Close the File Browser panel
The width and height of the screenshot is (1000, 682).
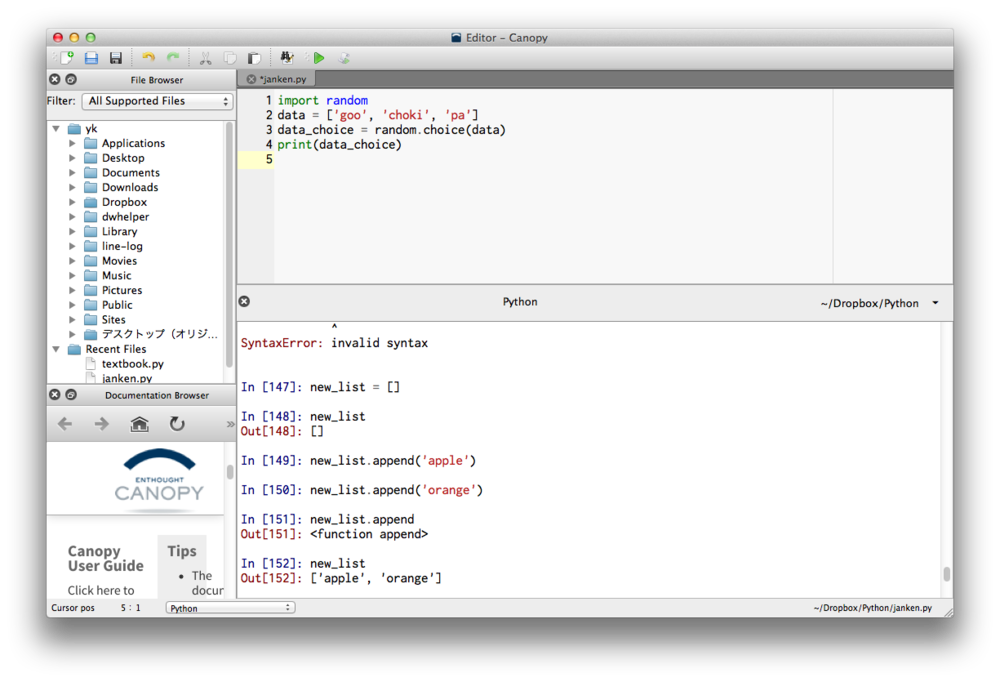(x=55, y=79)
